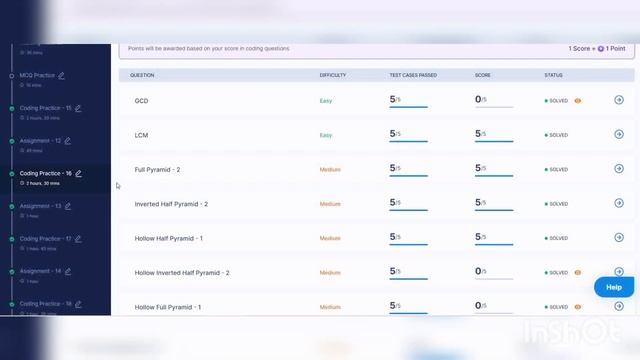Image resolution: width=640 pixels, height=360 pixels.
Task: Open Hollow Inverted Half Pyramid - 2 question name
Action: [182, 273]
